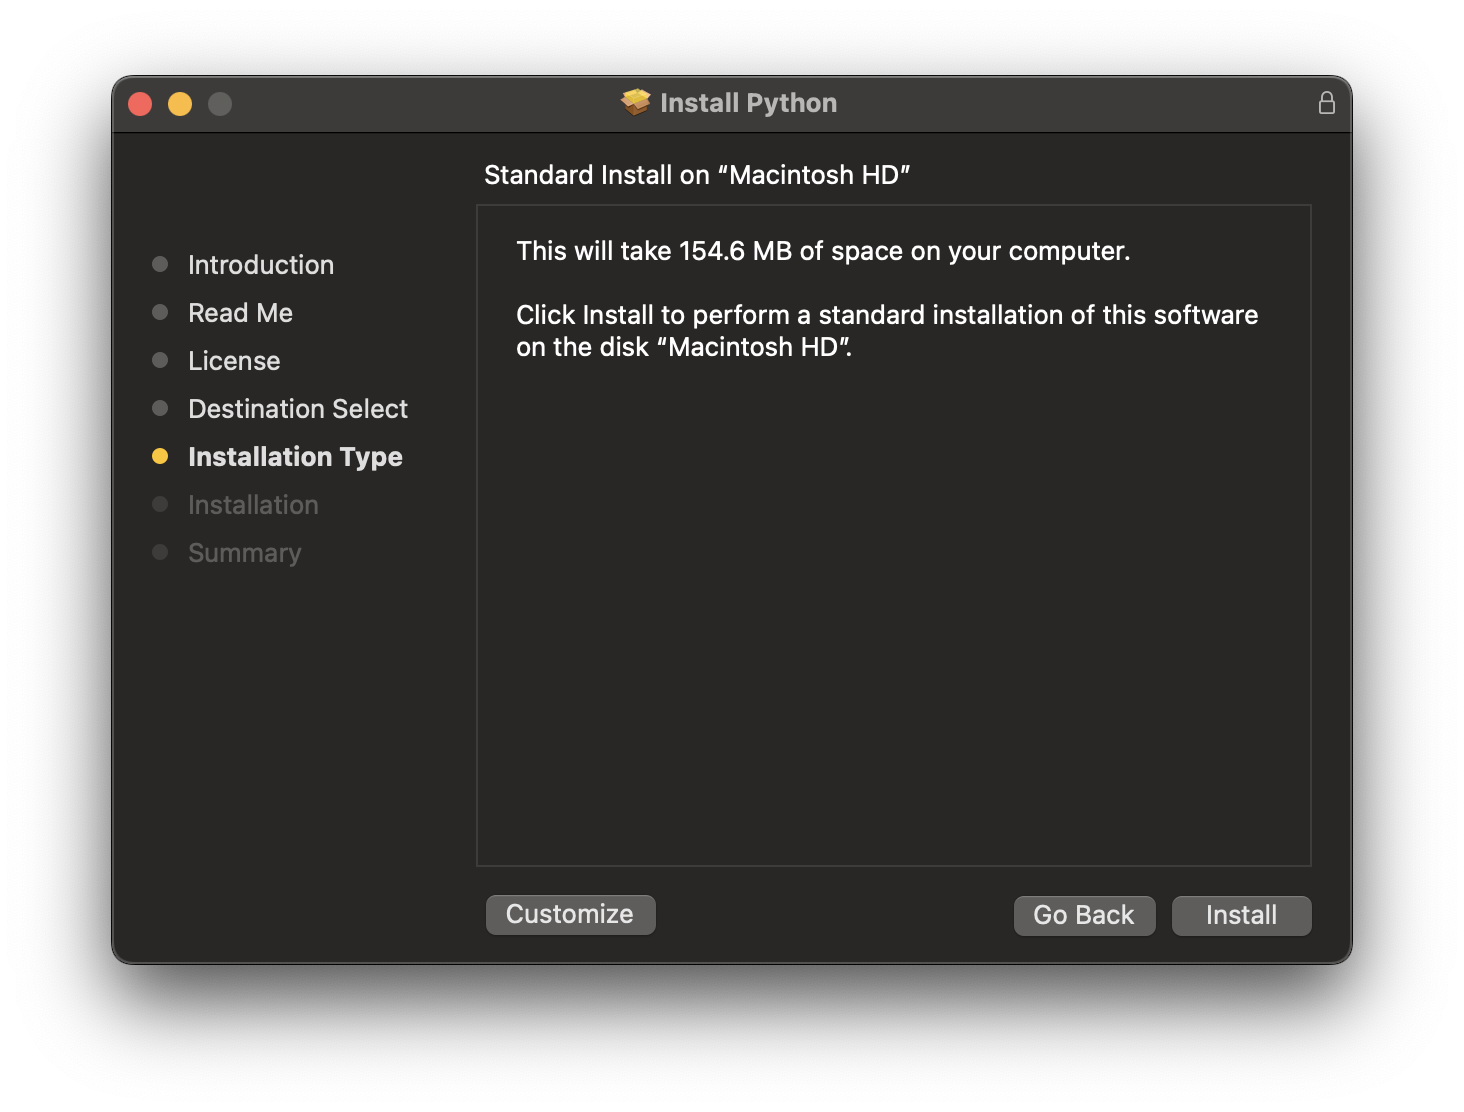Click the heading Standard Install on "Macintosh HD"

coord(697,175)
